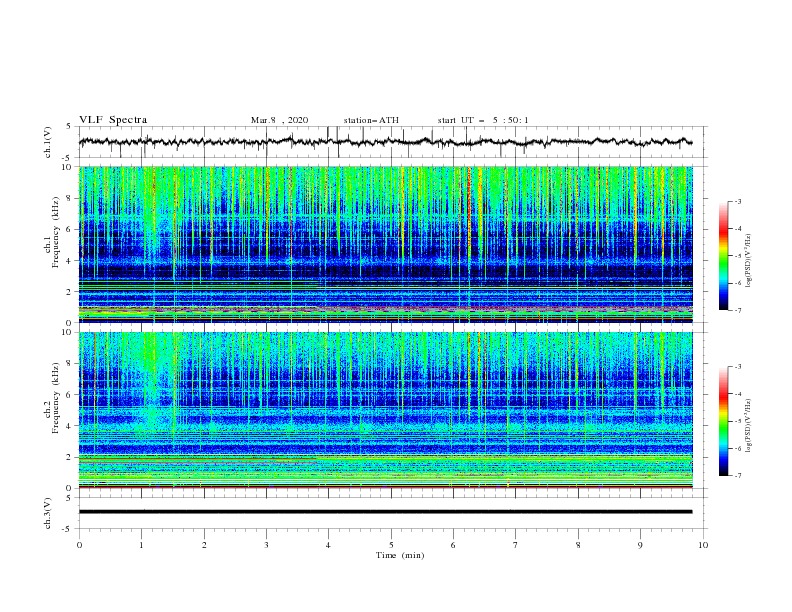Click the time axis tick label "8"
792x612 pixels.
pyautogui.click(x=578, y=545)
